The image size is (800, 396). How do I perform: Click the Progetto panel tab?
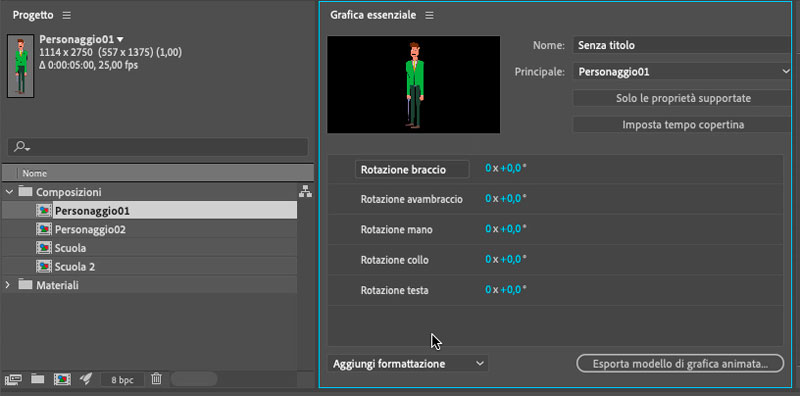click(x=33, y=15)
